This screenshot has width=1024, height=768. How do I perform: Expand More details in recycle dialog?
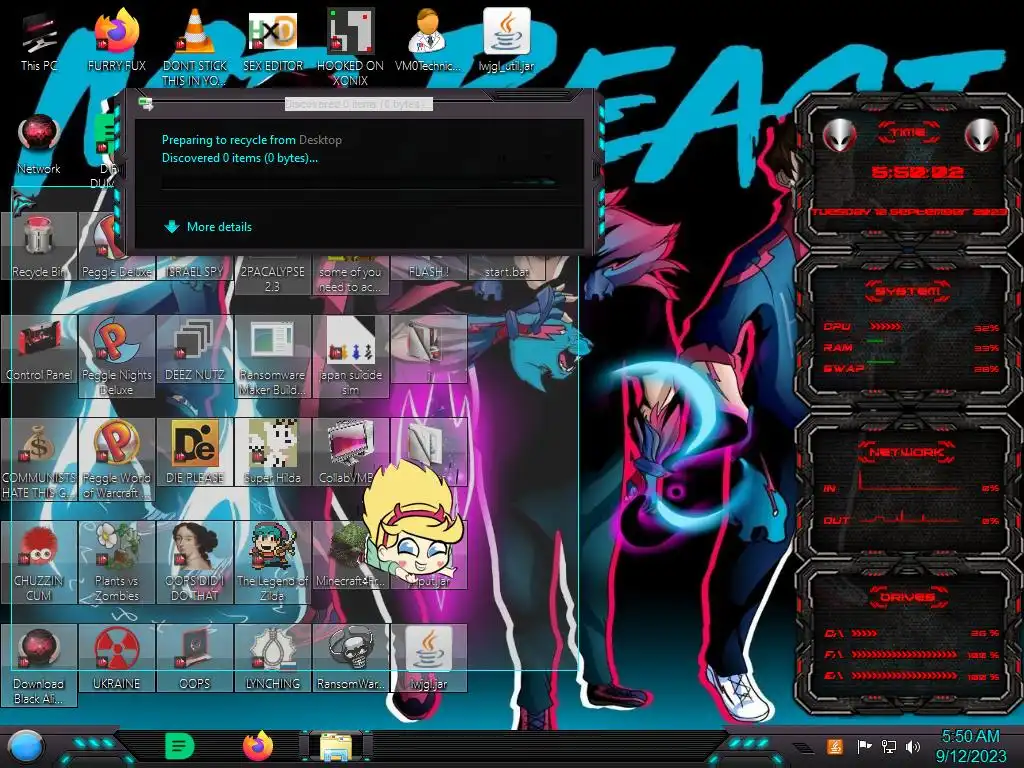click(x=208, y=227)
